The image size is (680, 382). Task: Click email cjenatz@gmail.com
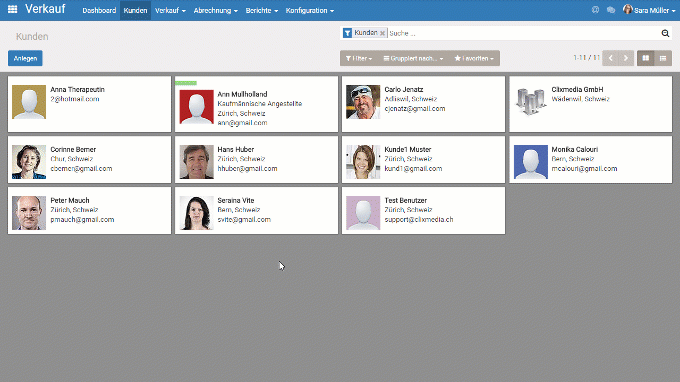pyautogui.click(x=415, y=108)
